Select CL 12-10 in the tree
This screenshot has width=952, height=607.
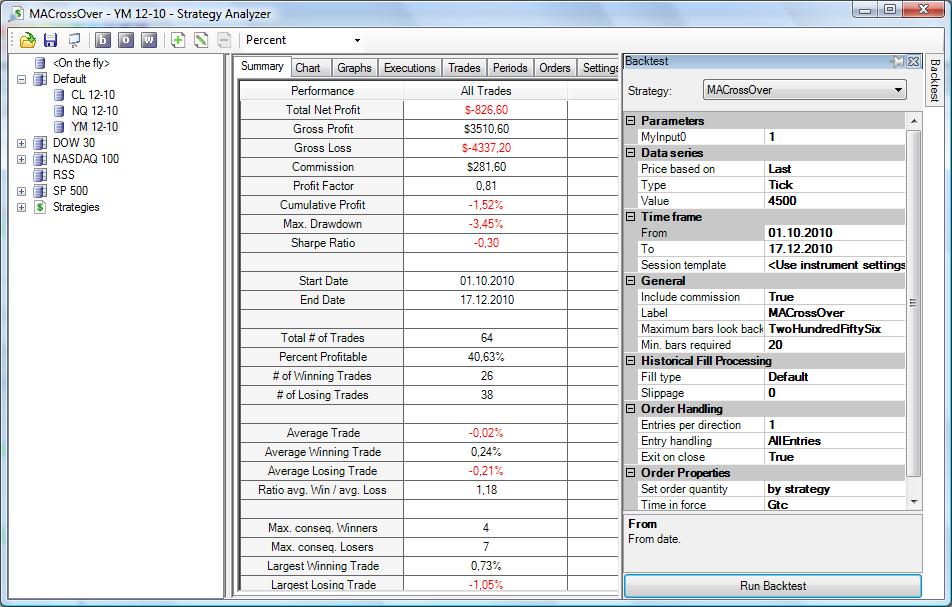coord(92,95)
